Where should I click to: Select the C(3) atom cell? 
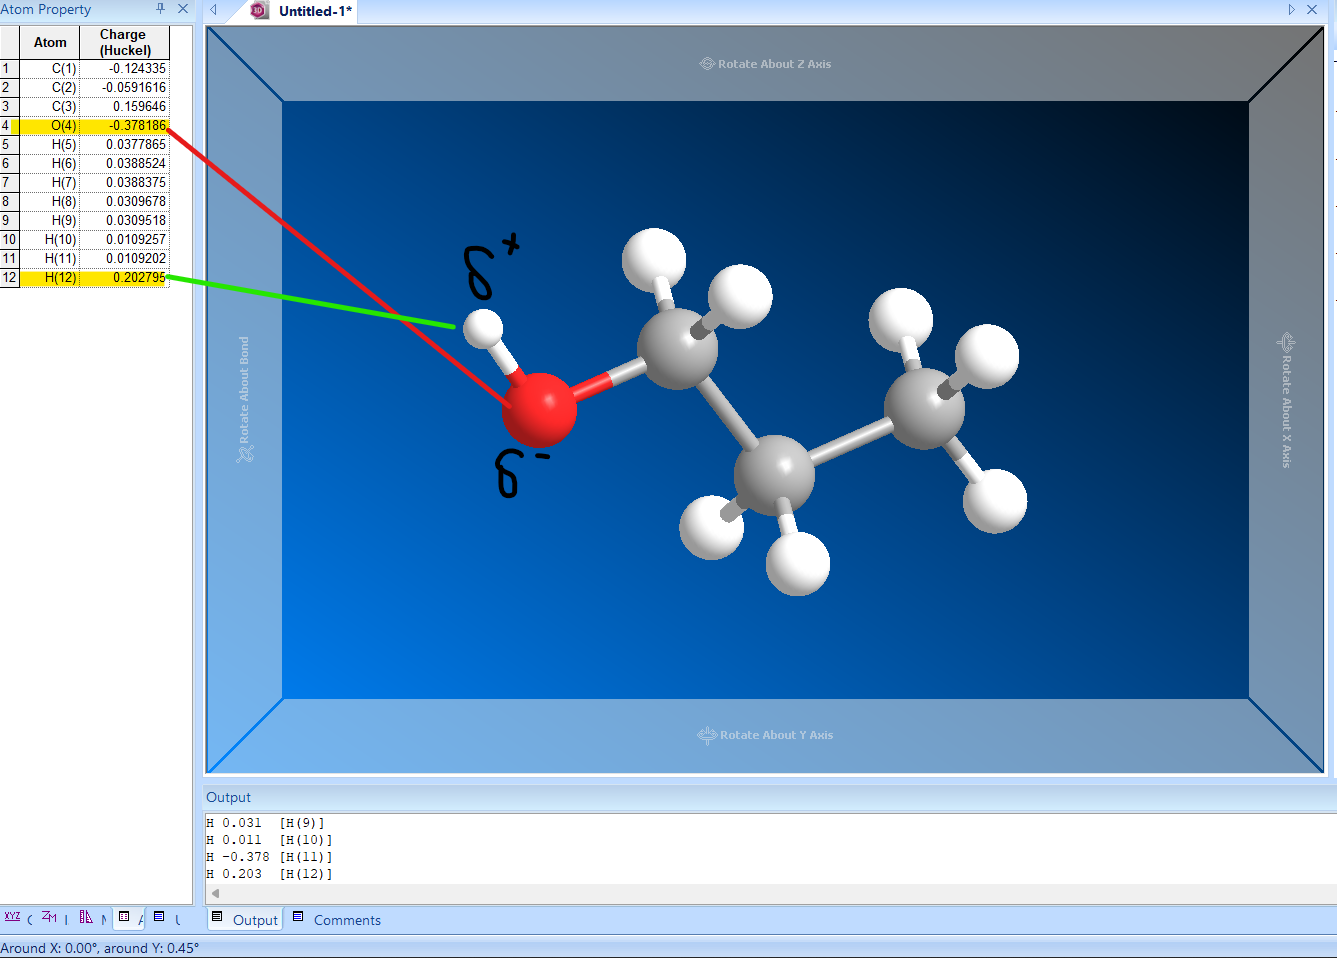pyautogui.click(x=50, y=107)
